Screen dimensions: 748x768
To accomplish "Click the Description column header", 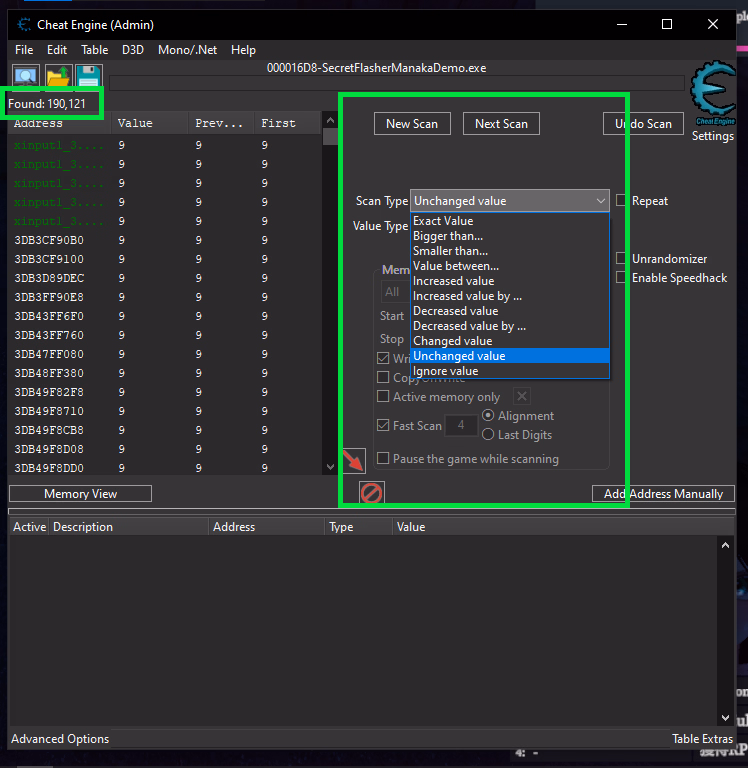I will click(128, 527).
